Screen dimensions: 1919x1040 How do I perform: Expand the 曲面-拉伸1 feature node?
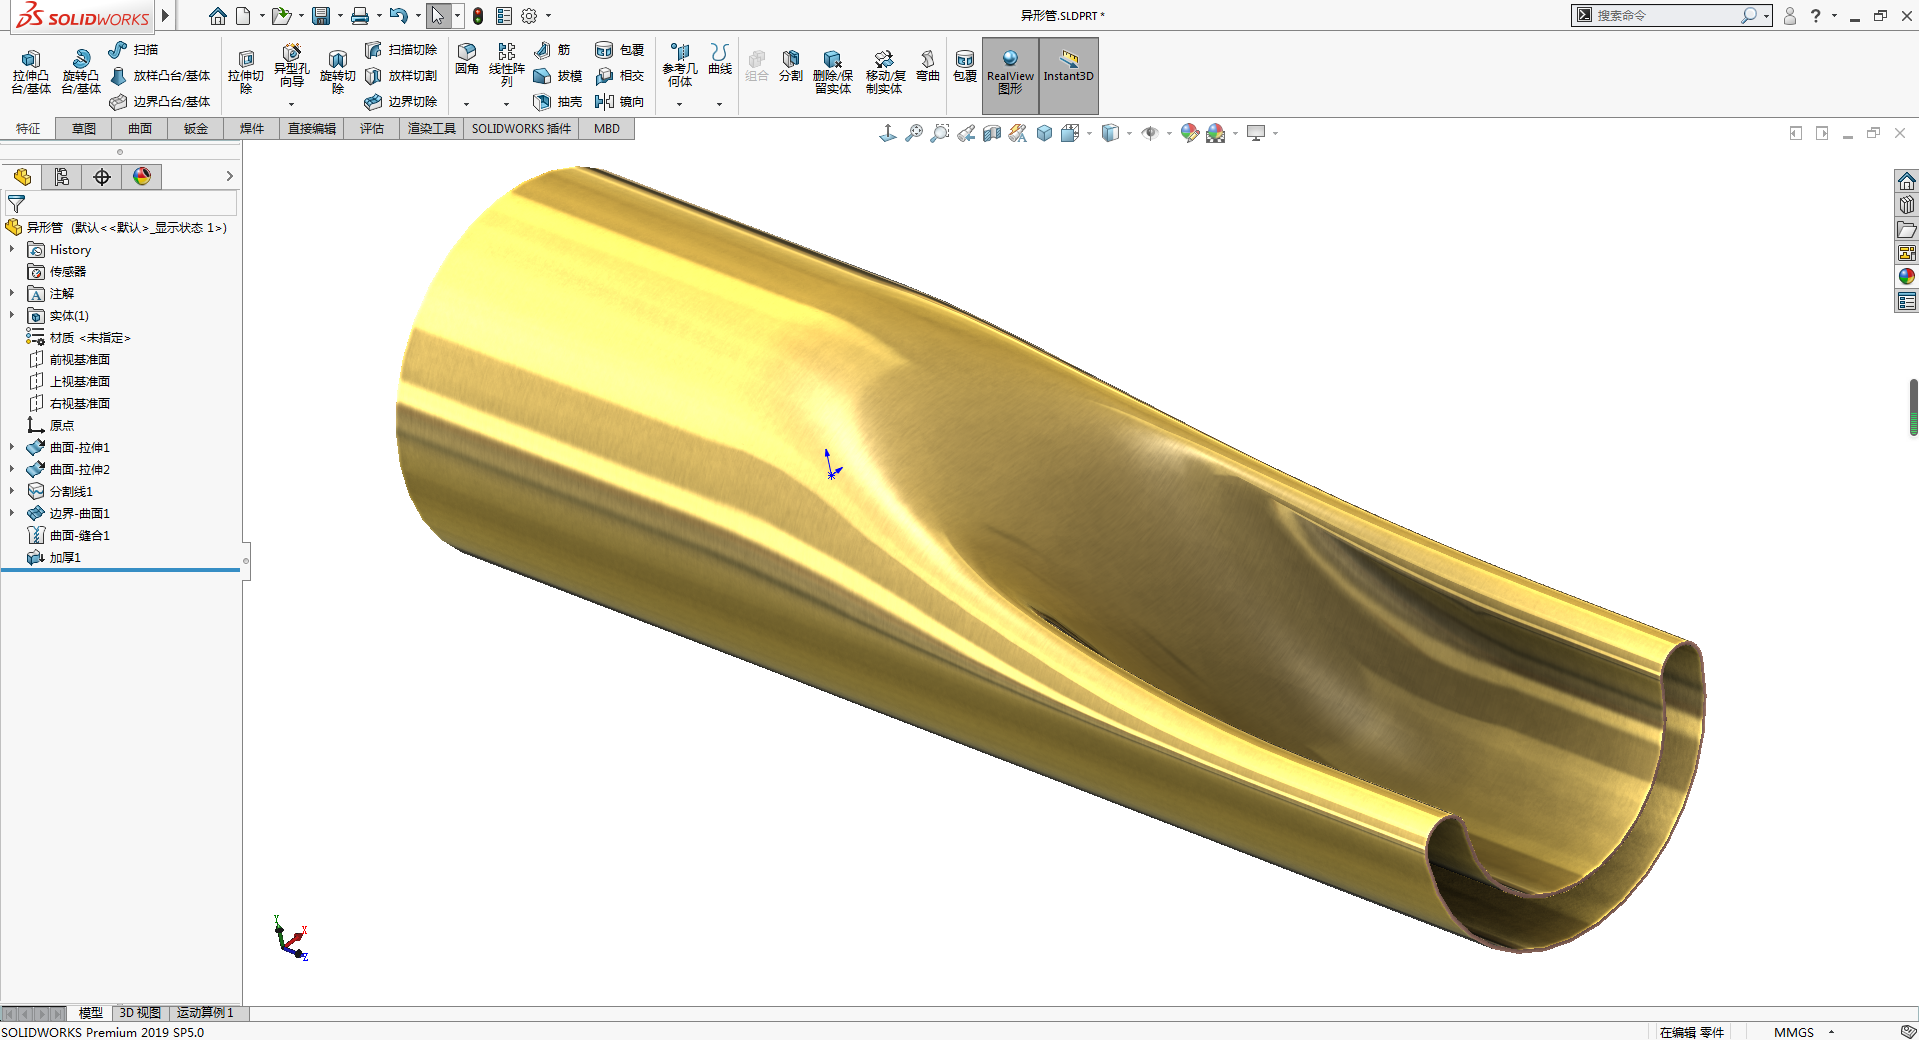(x=12, y=447)
